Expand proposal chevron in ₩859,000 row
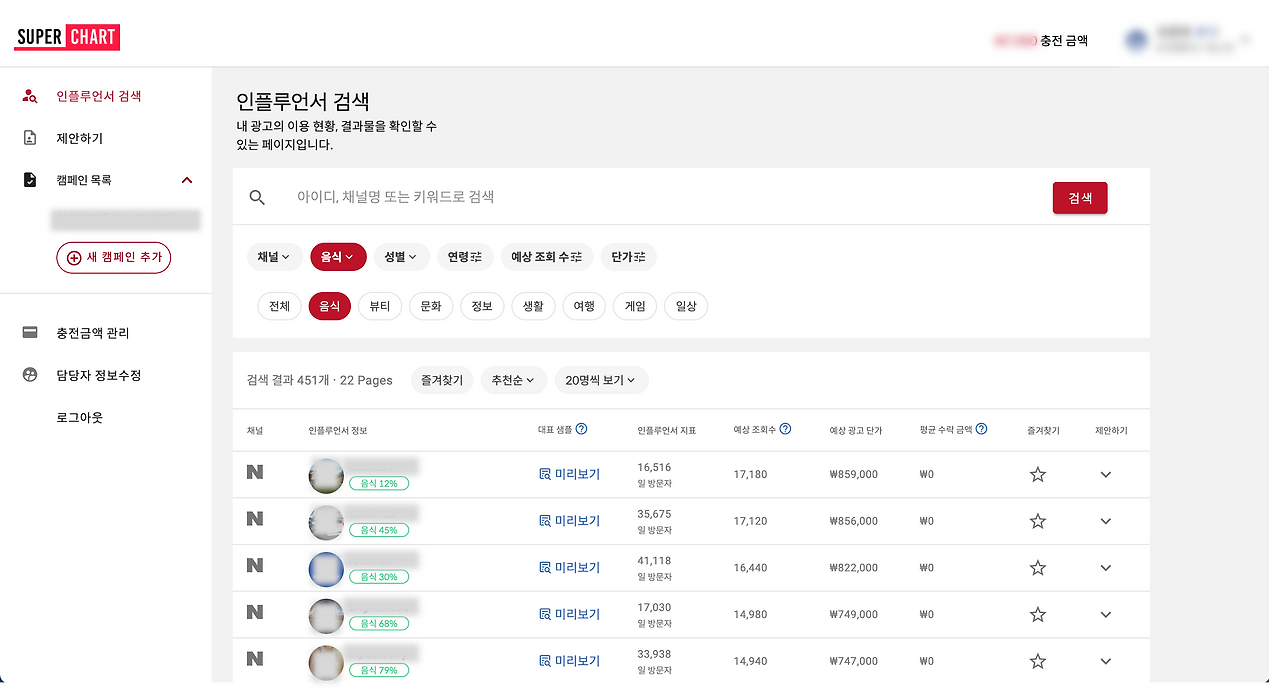1280x689 pixels. coord(1106,474)
